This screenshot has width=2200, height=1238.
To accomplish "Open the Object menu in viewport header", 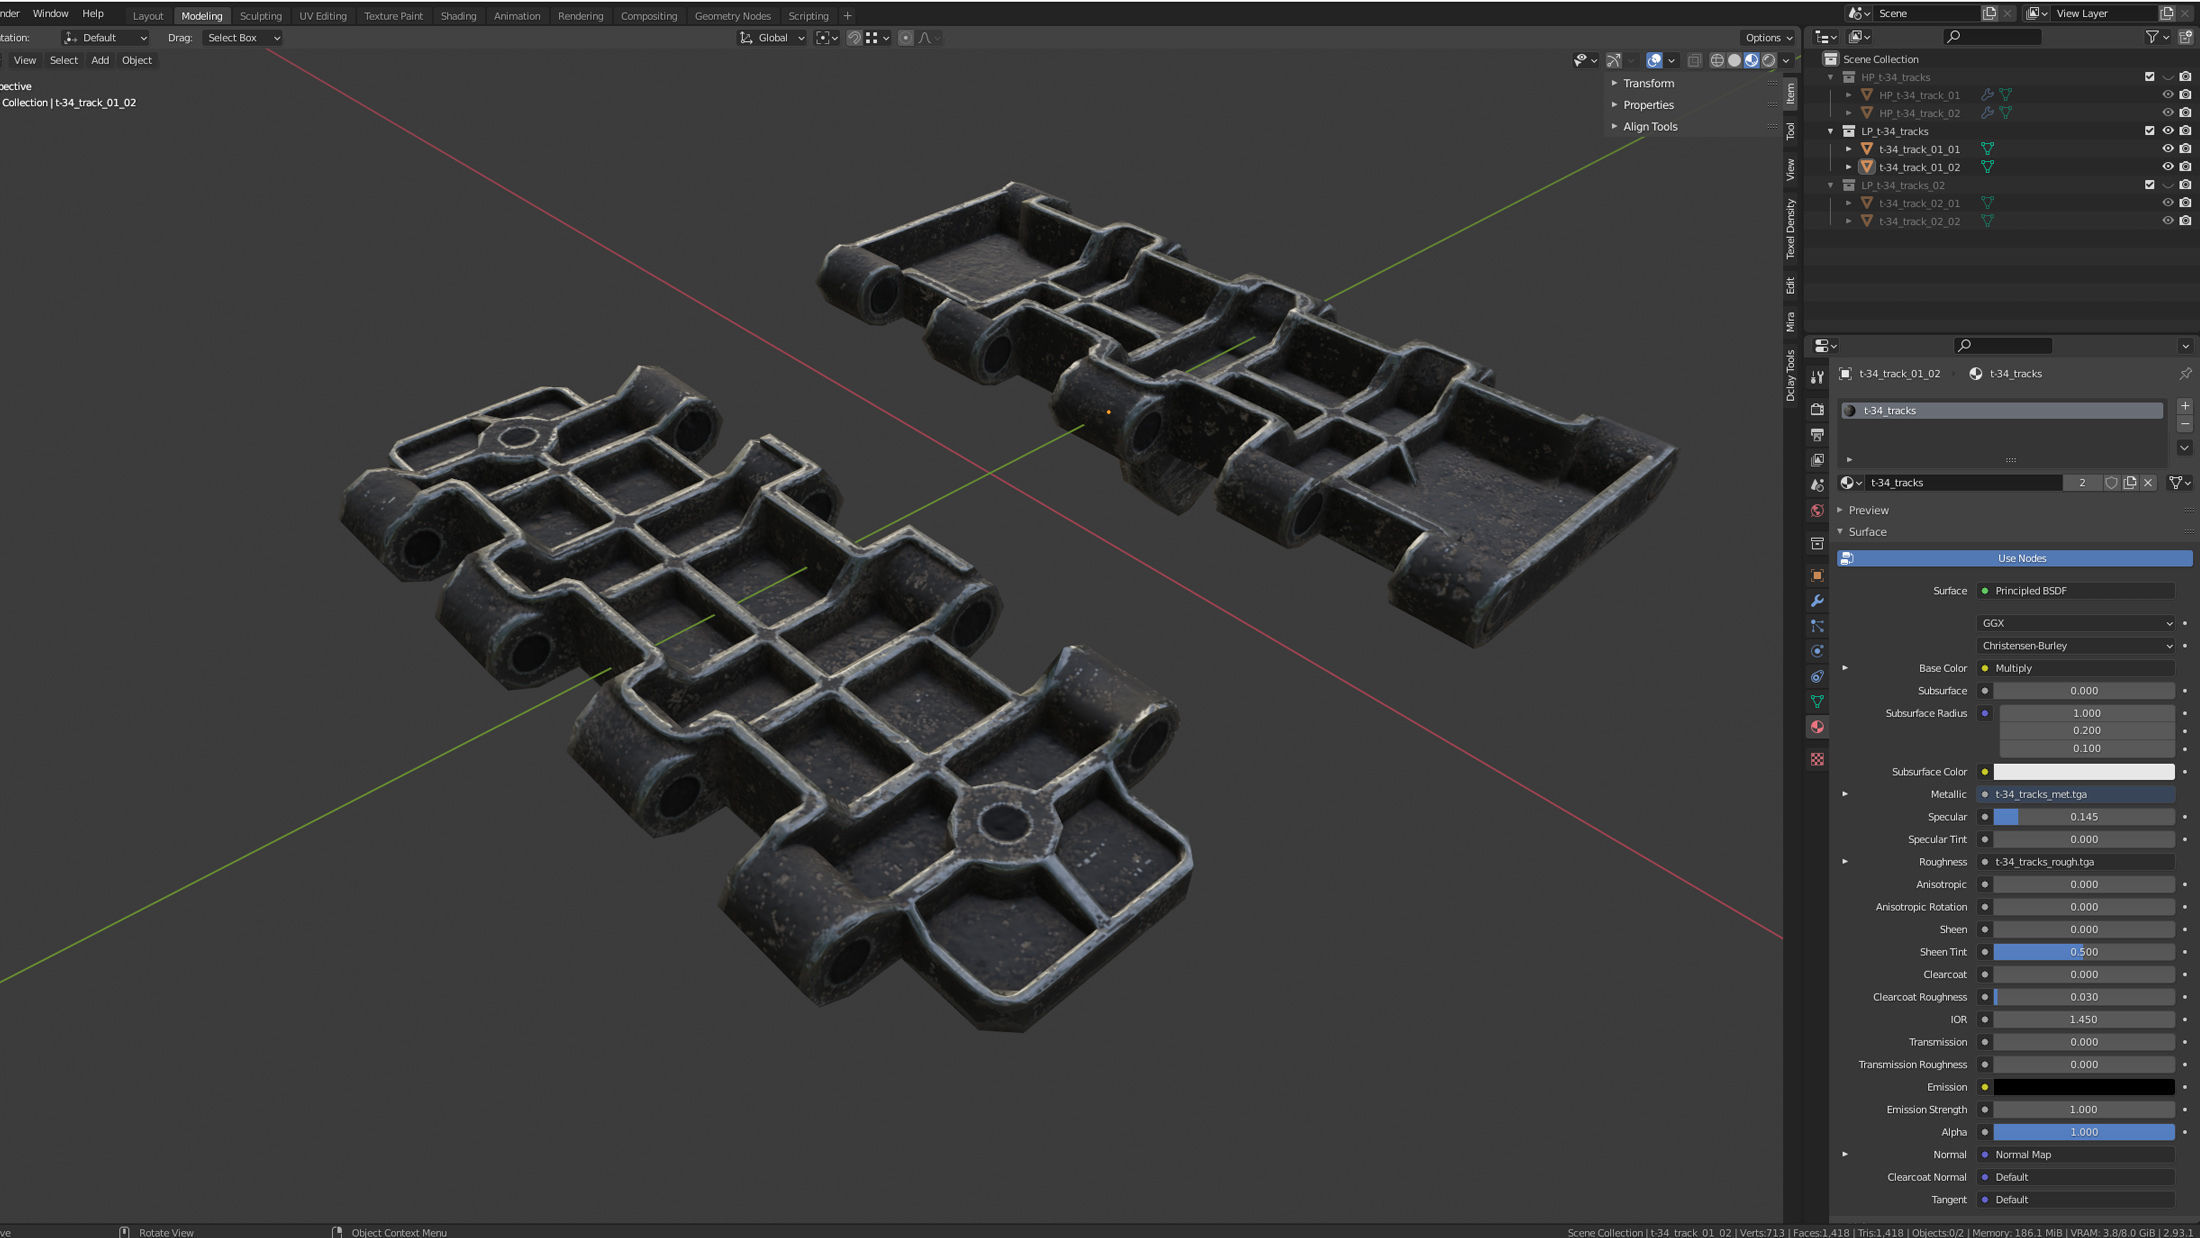I will 136,60.
